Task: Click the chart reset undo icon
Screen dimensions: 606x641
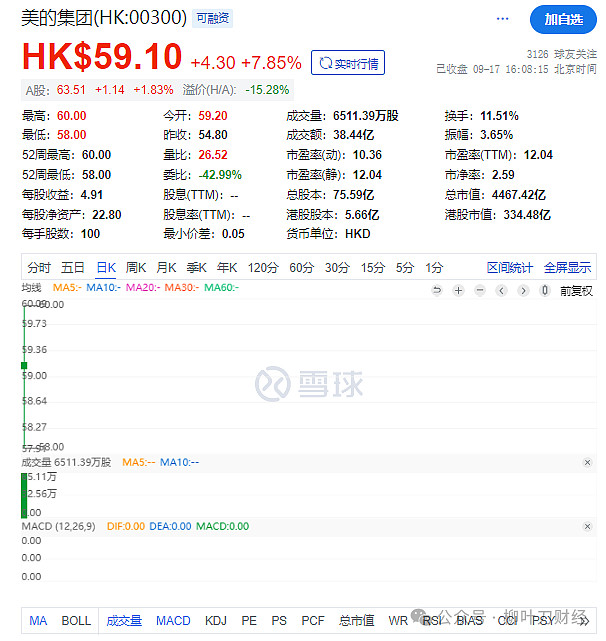Action: coord(437,291)
